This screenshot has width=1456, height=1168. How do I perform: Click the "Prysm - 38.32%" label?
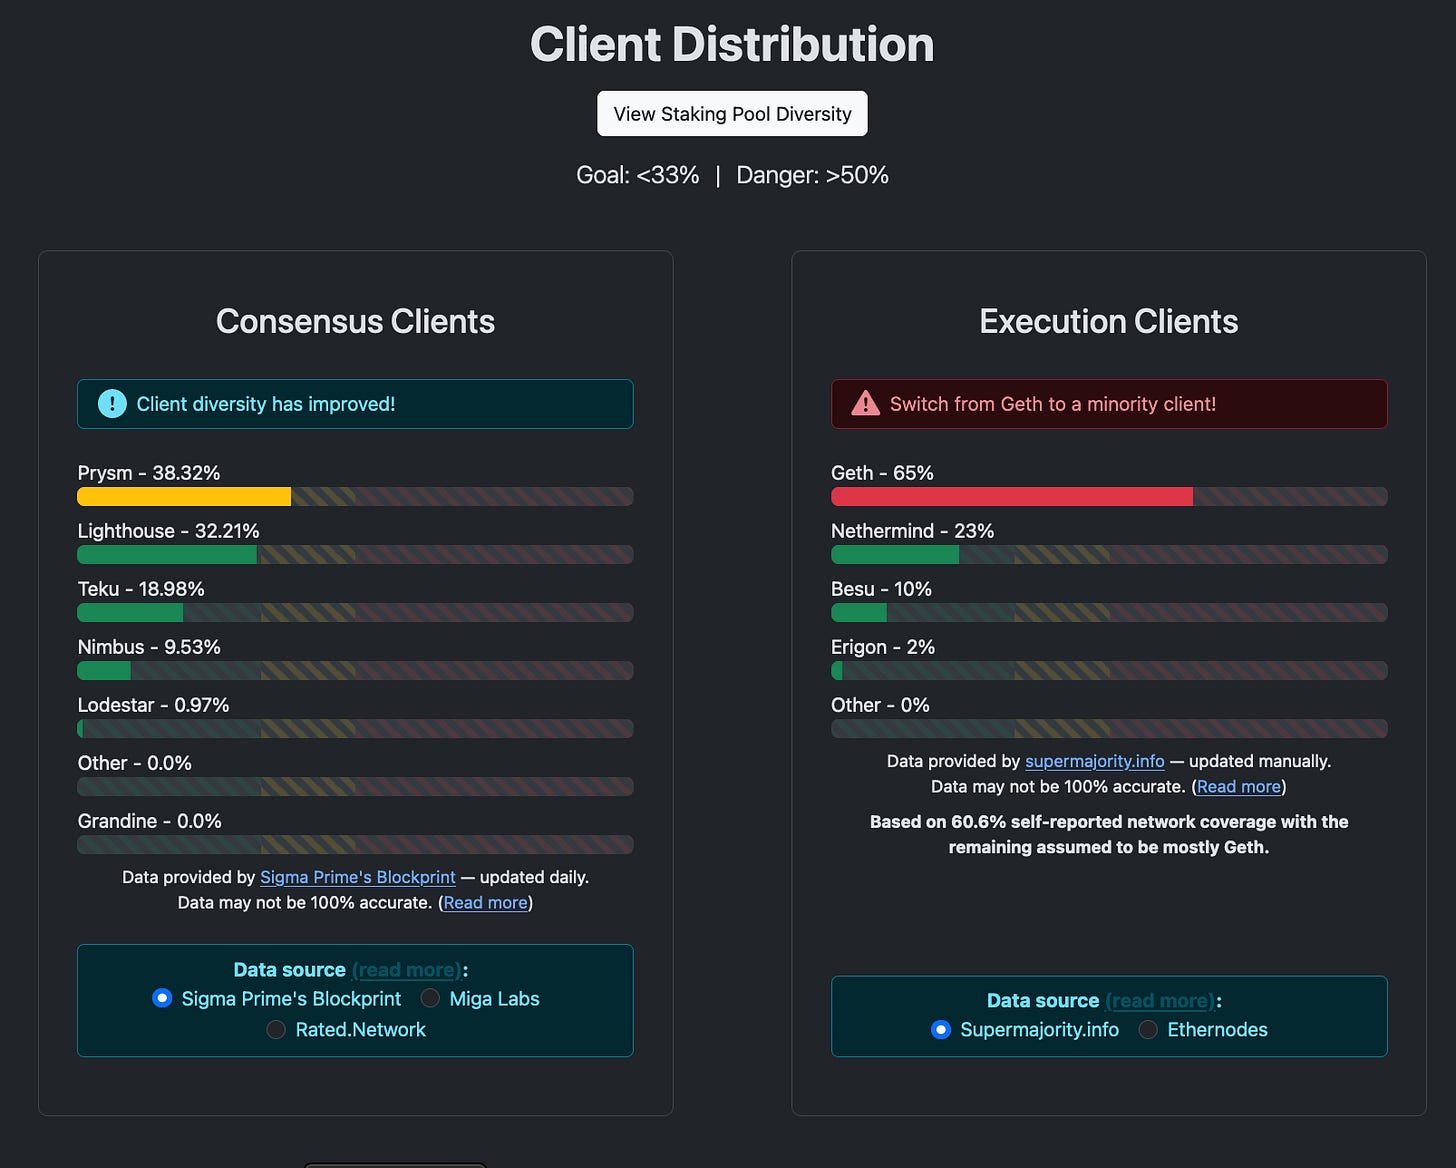tap(149, 473)
